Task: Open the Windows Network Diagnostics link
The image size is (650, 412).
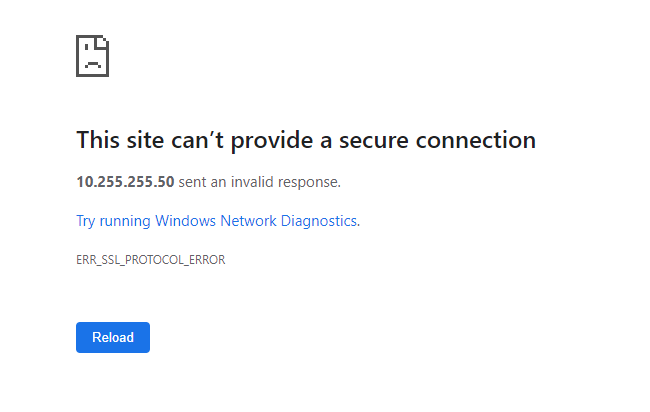Action: (x=218, y=221)
